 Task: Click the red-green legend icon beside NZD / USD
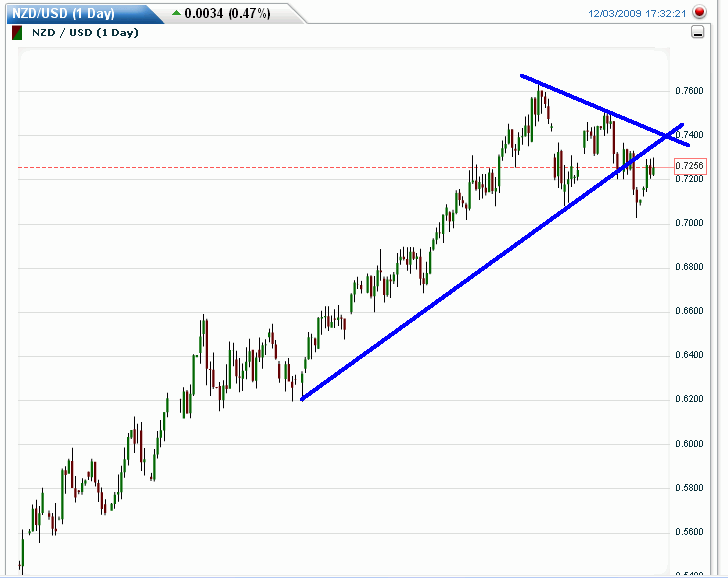coord(17,33)
